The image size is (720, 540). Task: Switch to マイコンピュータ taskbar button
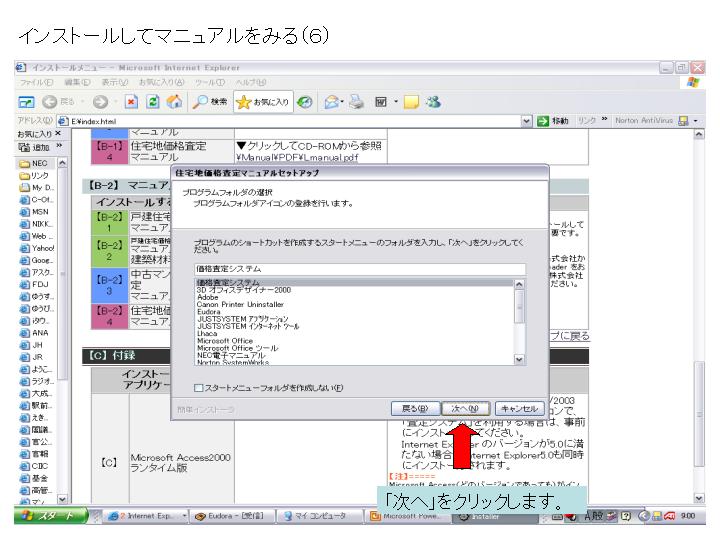(x=319, y=516)
